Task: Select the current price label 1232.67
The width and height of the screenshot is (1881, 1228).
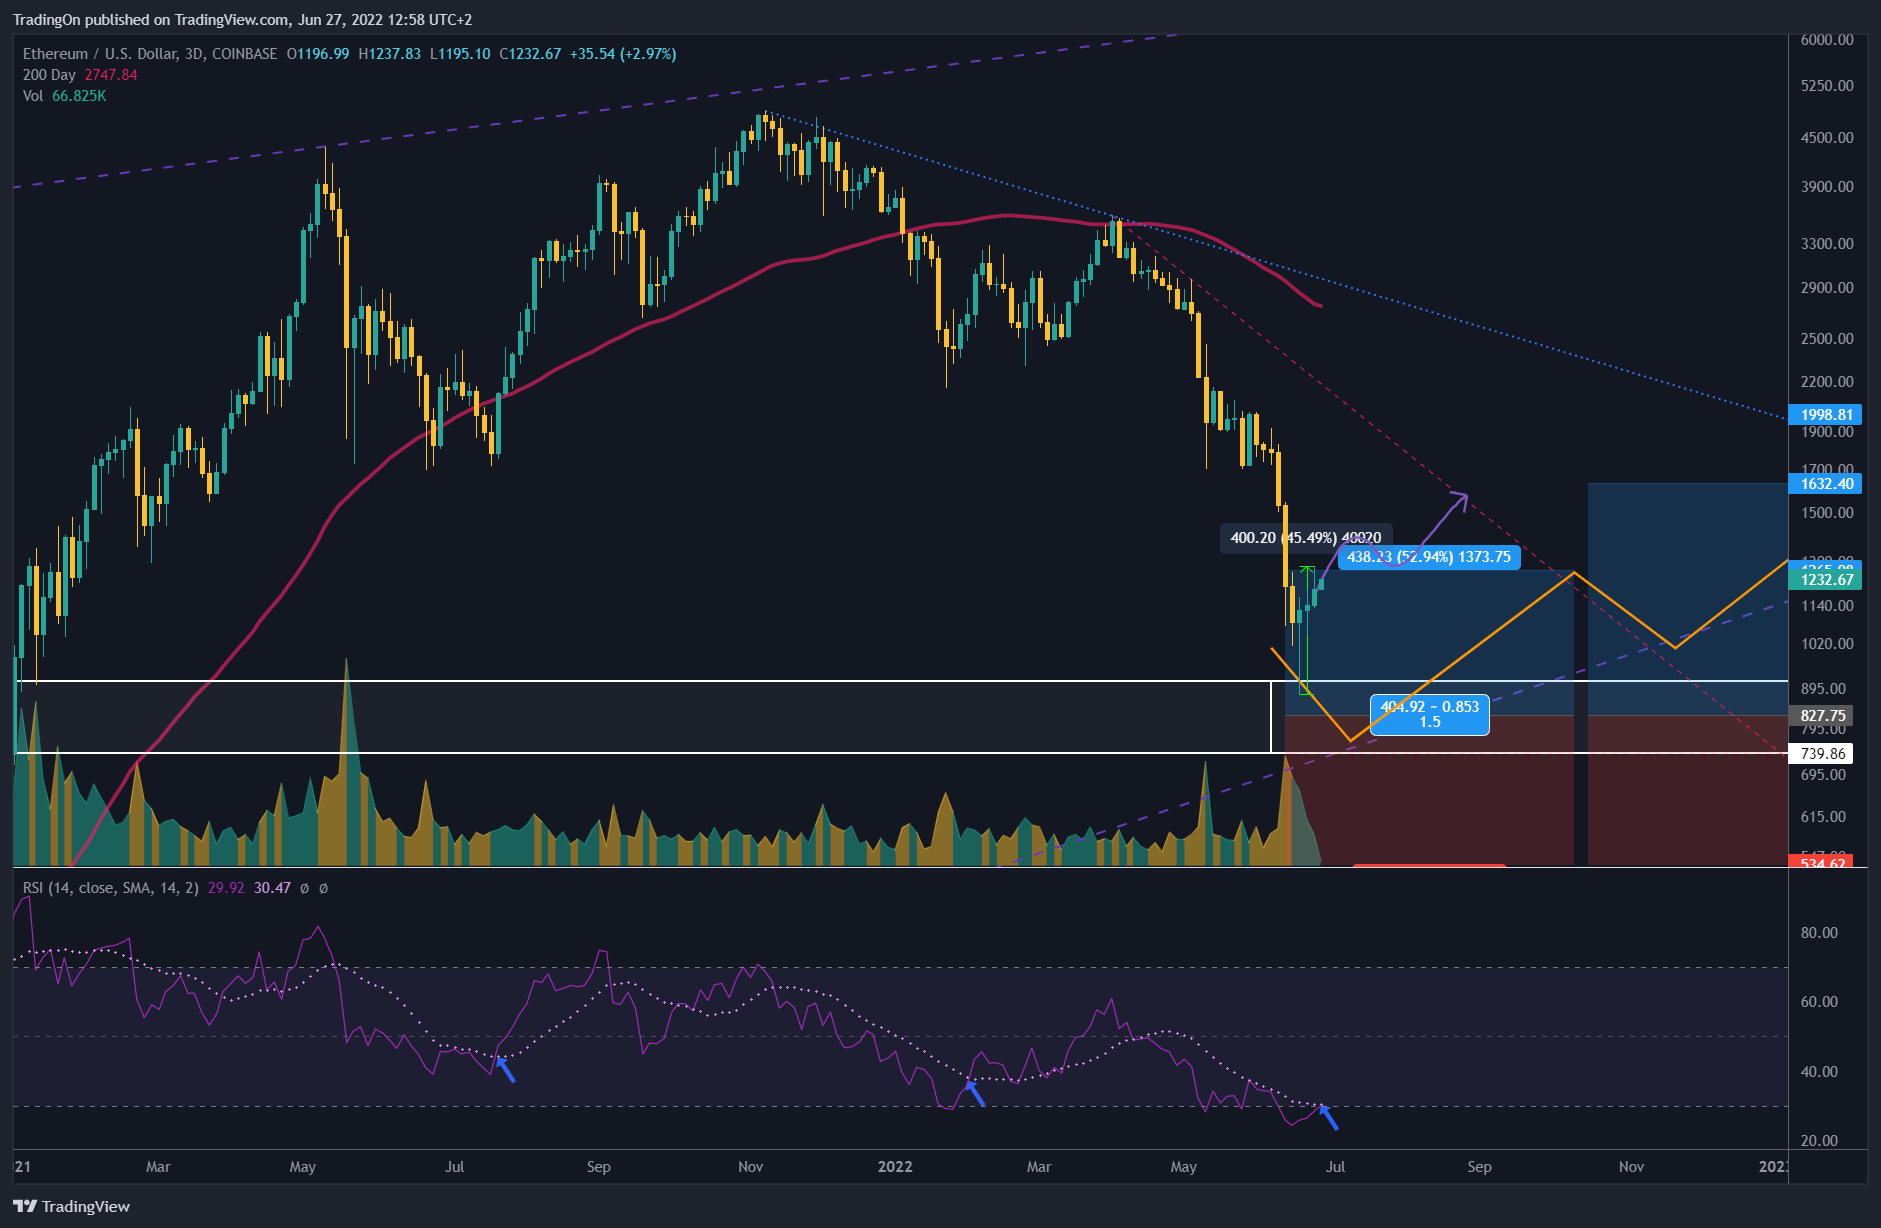Action: 1826,580
